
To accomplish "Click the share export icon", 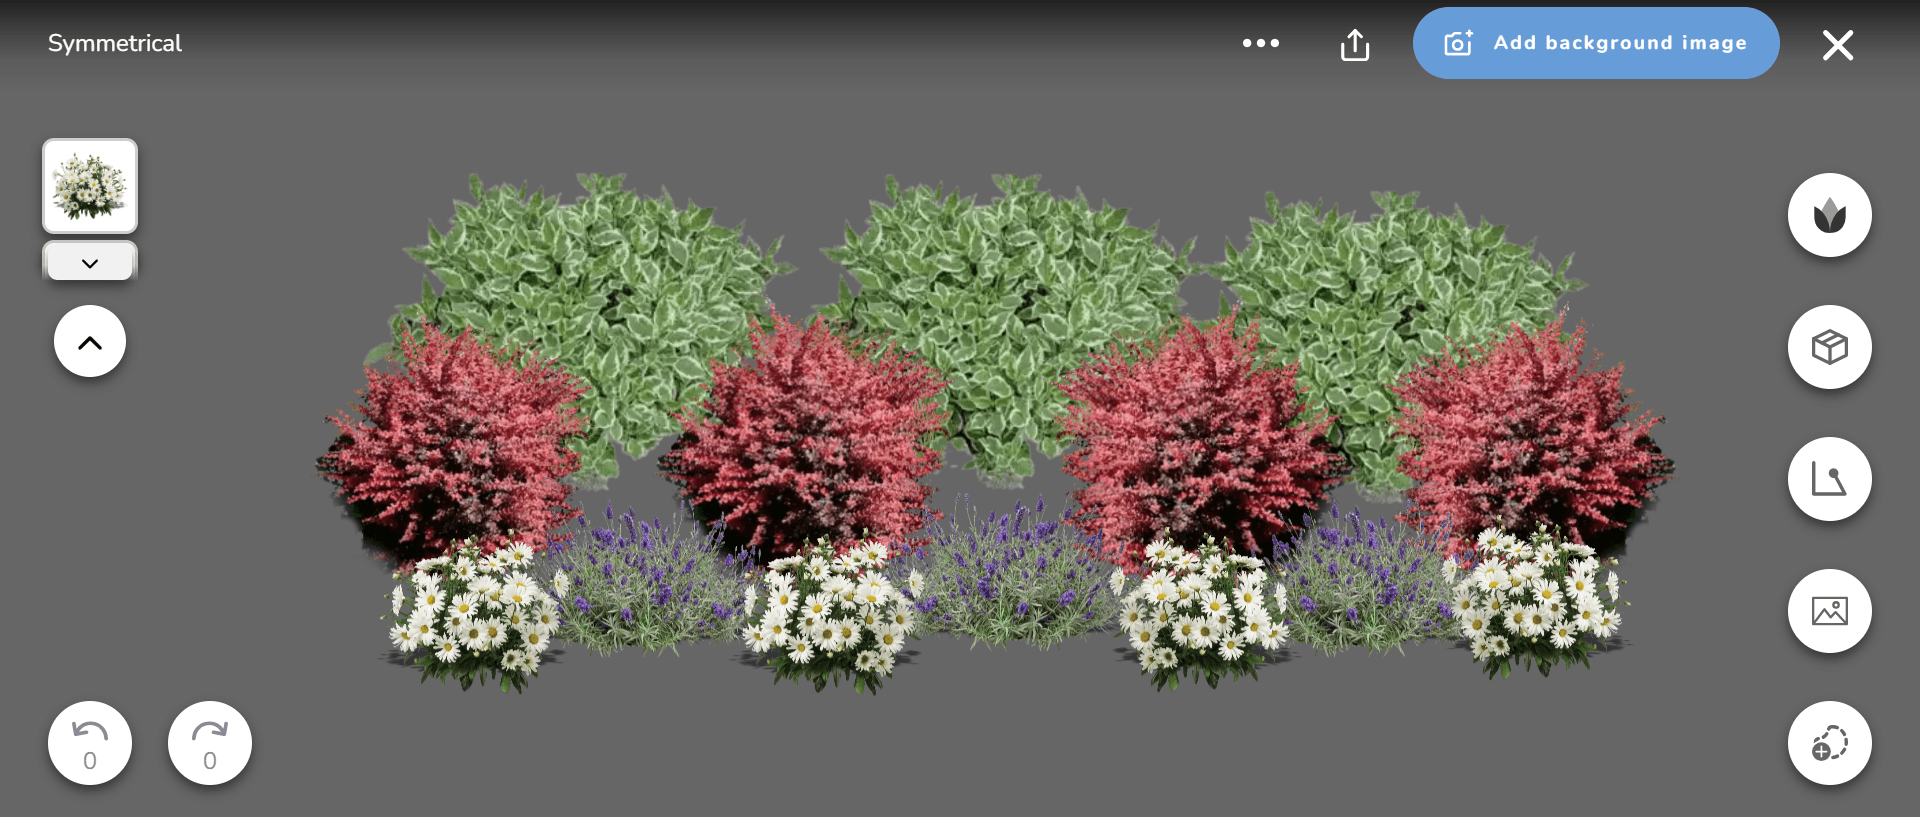I will pyautogui.click(x=1354, y=44).
